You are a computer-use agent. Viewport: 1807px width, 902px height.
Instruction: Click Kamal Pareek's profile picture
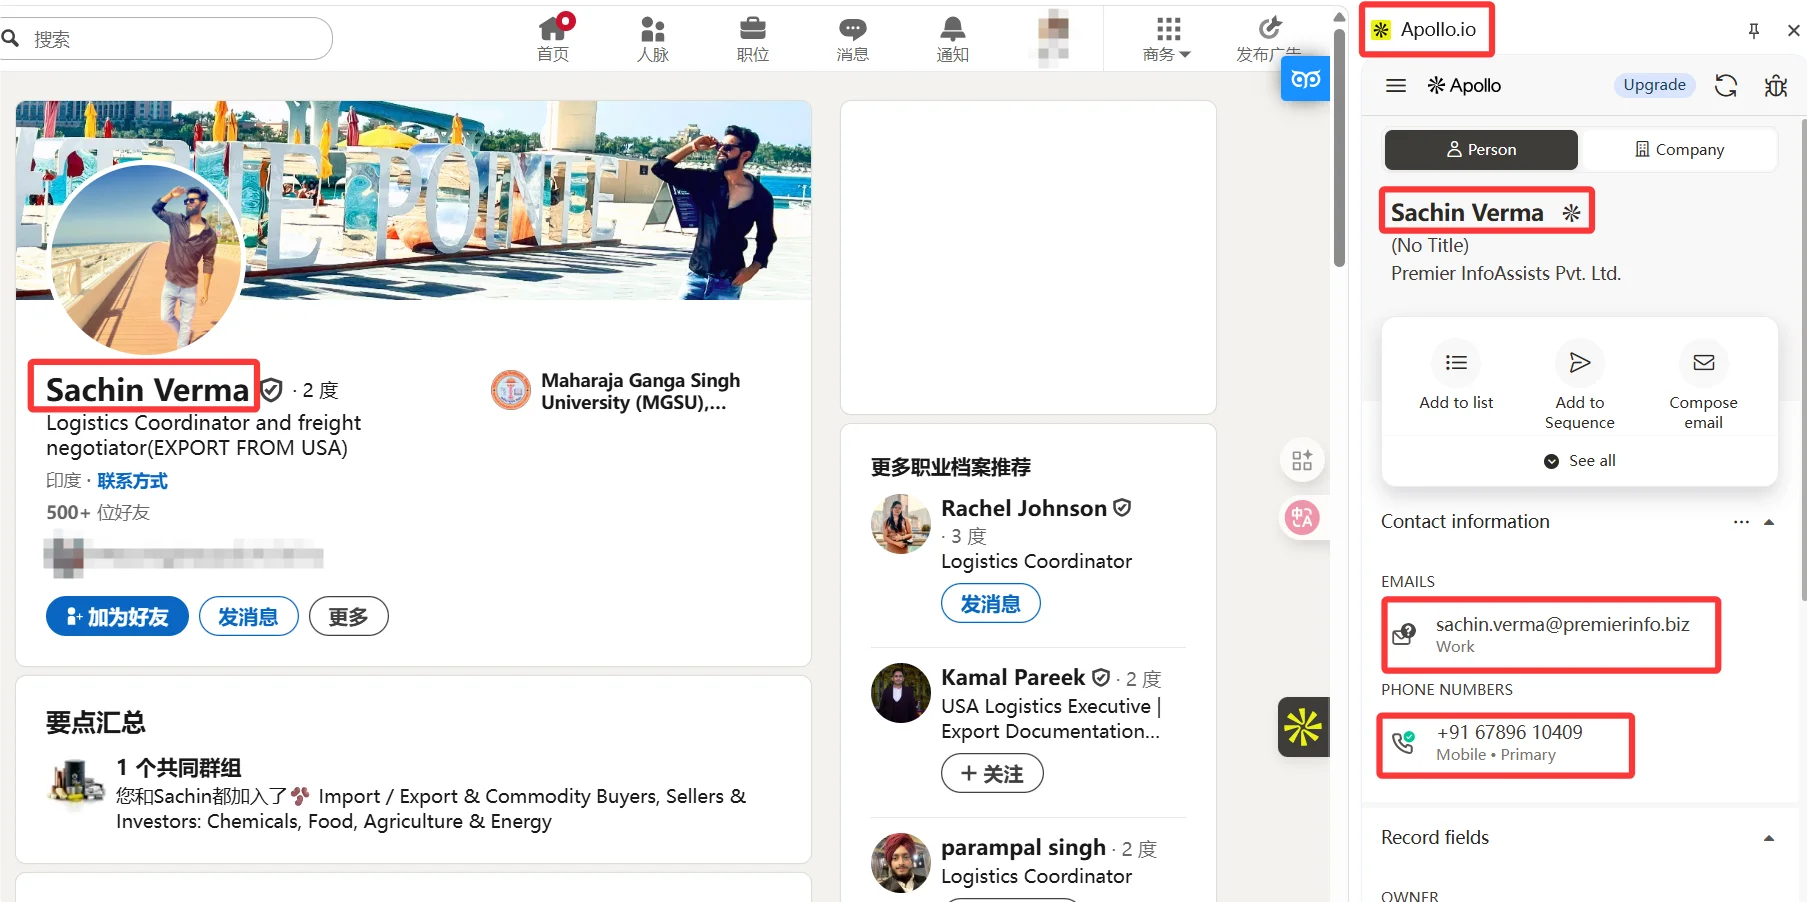[901, 693]
